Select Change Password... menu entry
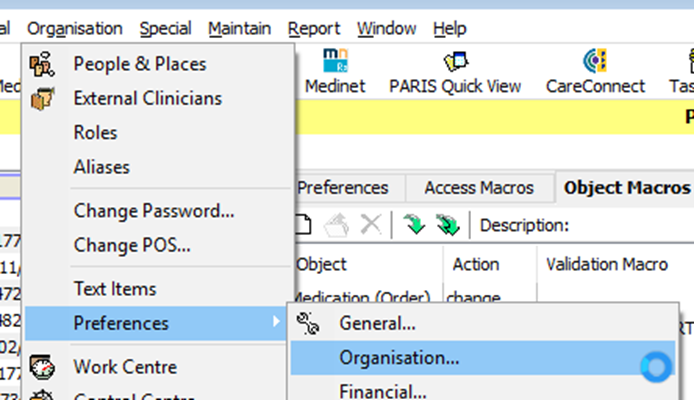The width and height of the screenshot is (694, 400). (x=154, y=211)
